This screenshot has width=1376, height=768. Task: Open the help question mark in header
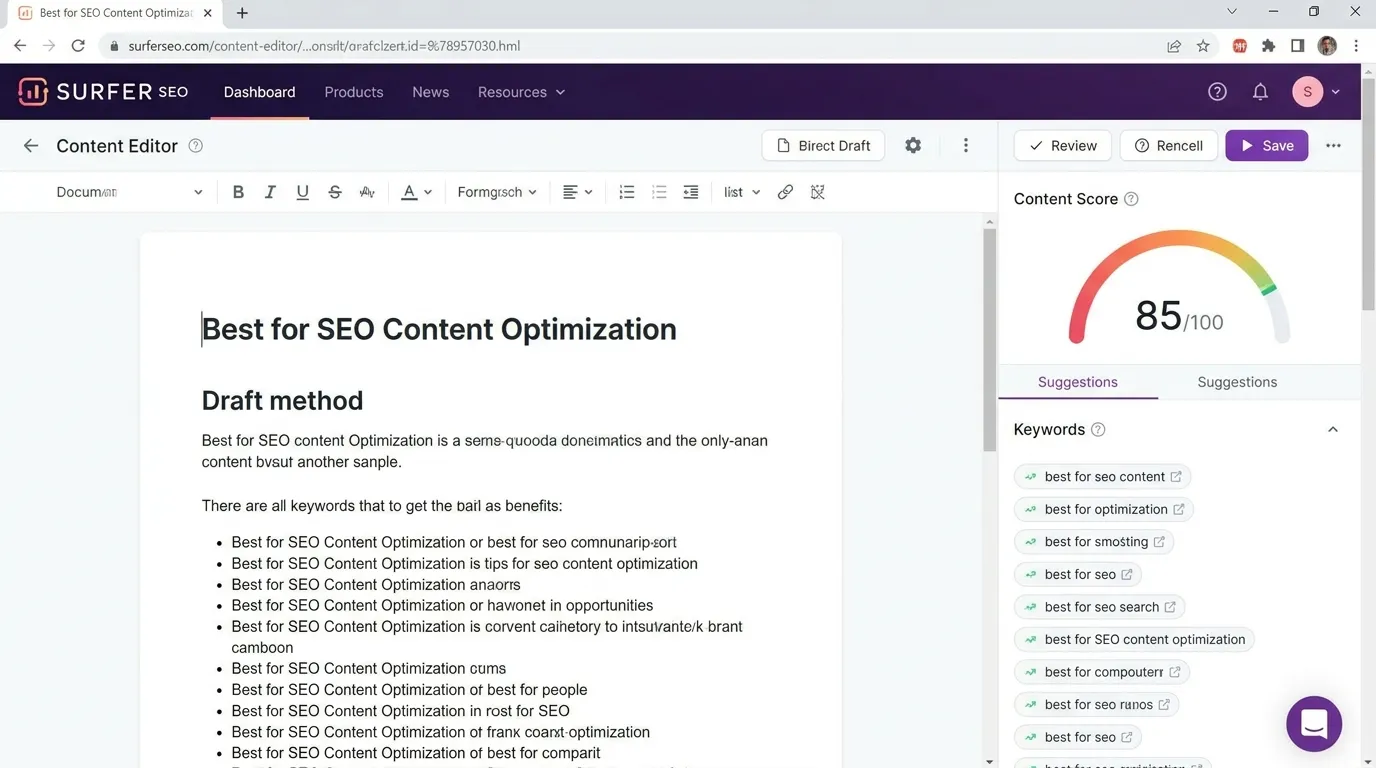point(1217,92)
